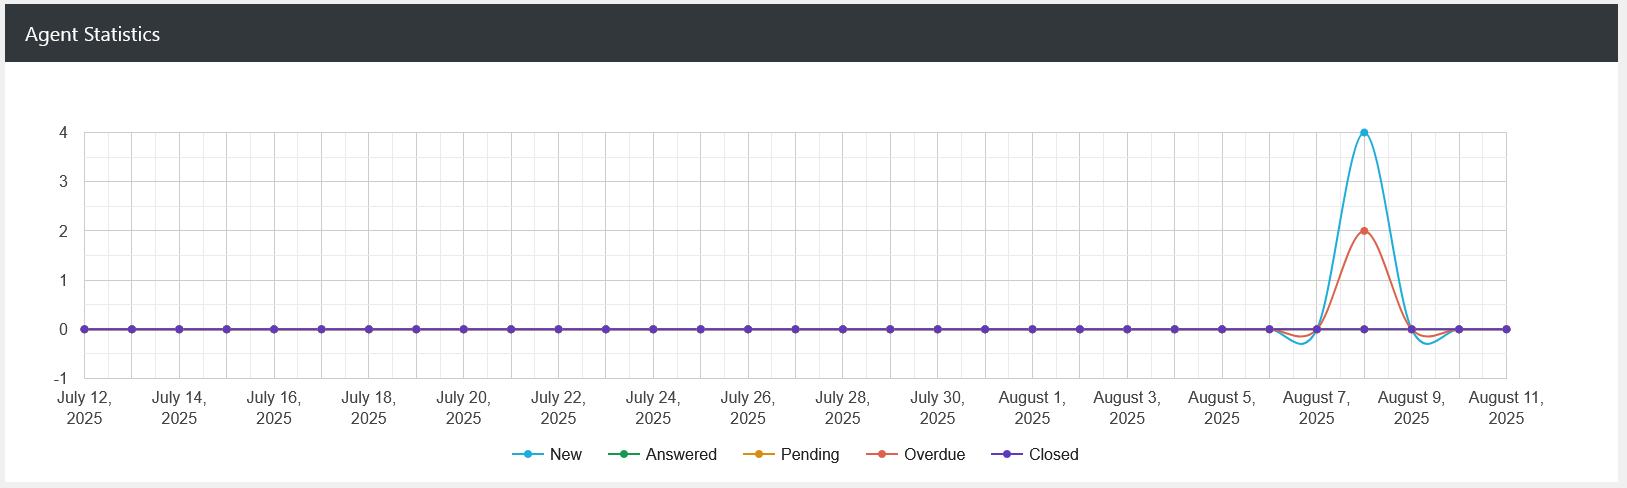Click the blue New legend marker
The image size is (1627, 488).
527,454
